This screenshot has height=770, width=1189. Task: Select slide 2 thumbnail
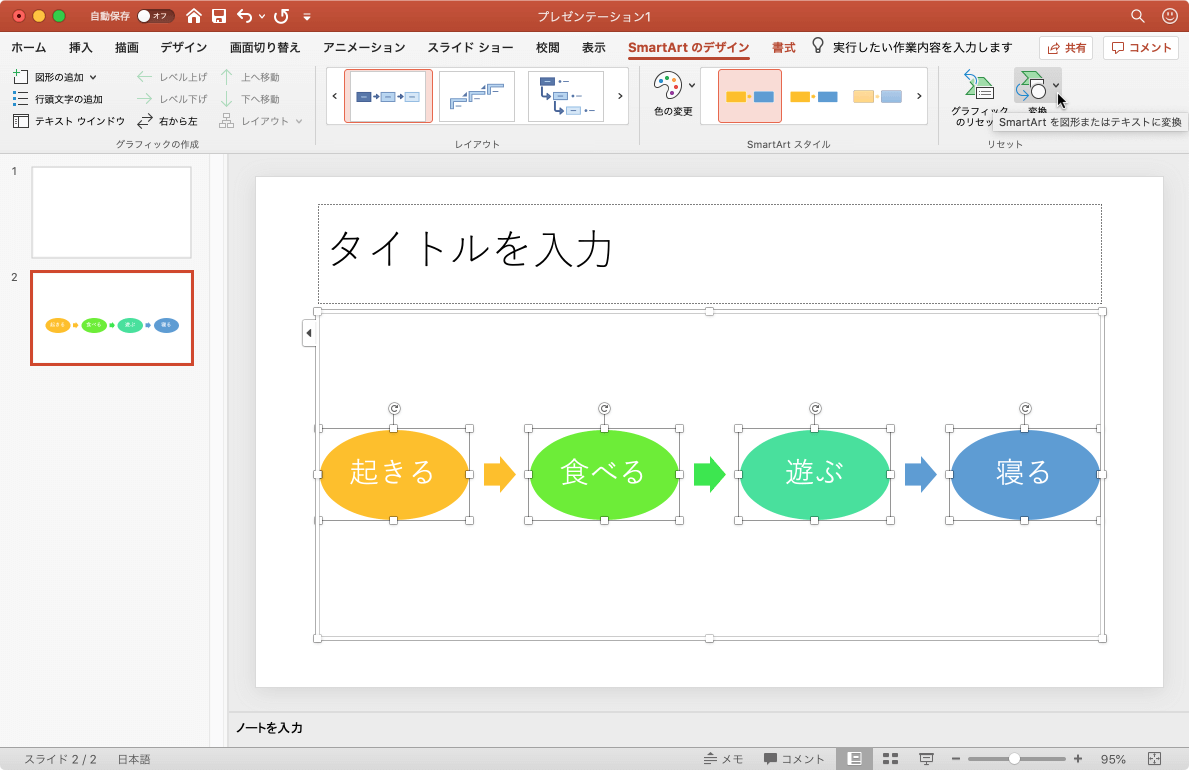point(111,318)
